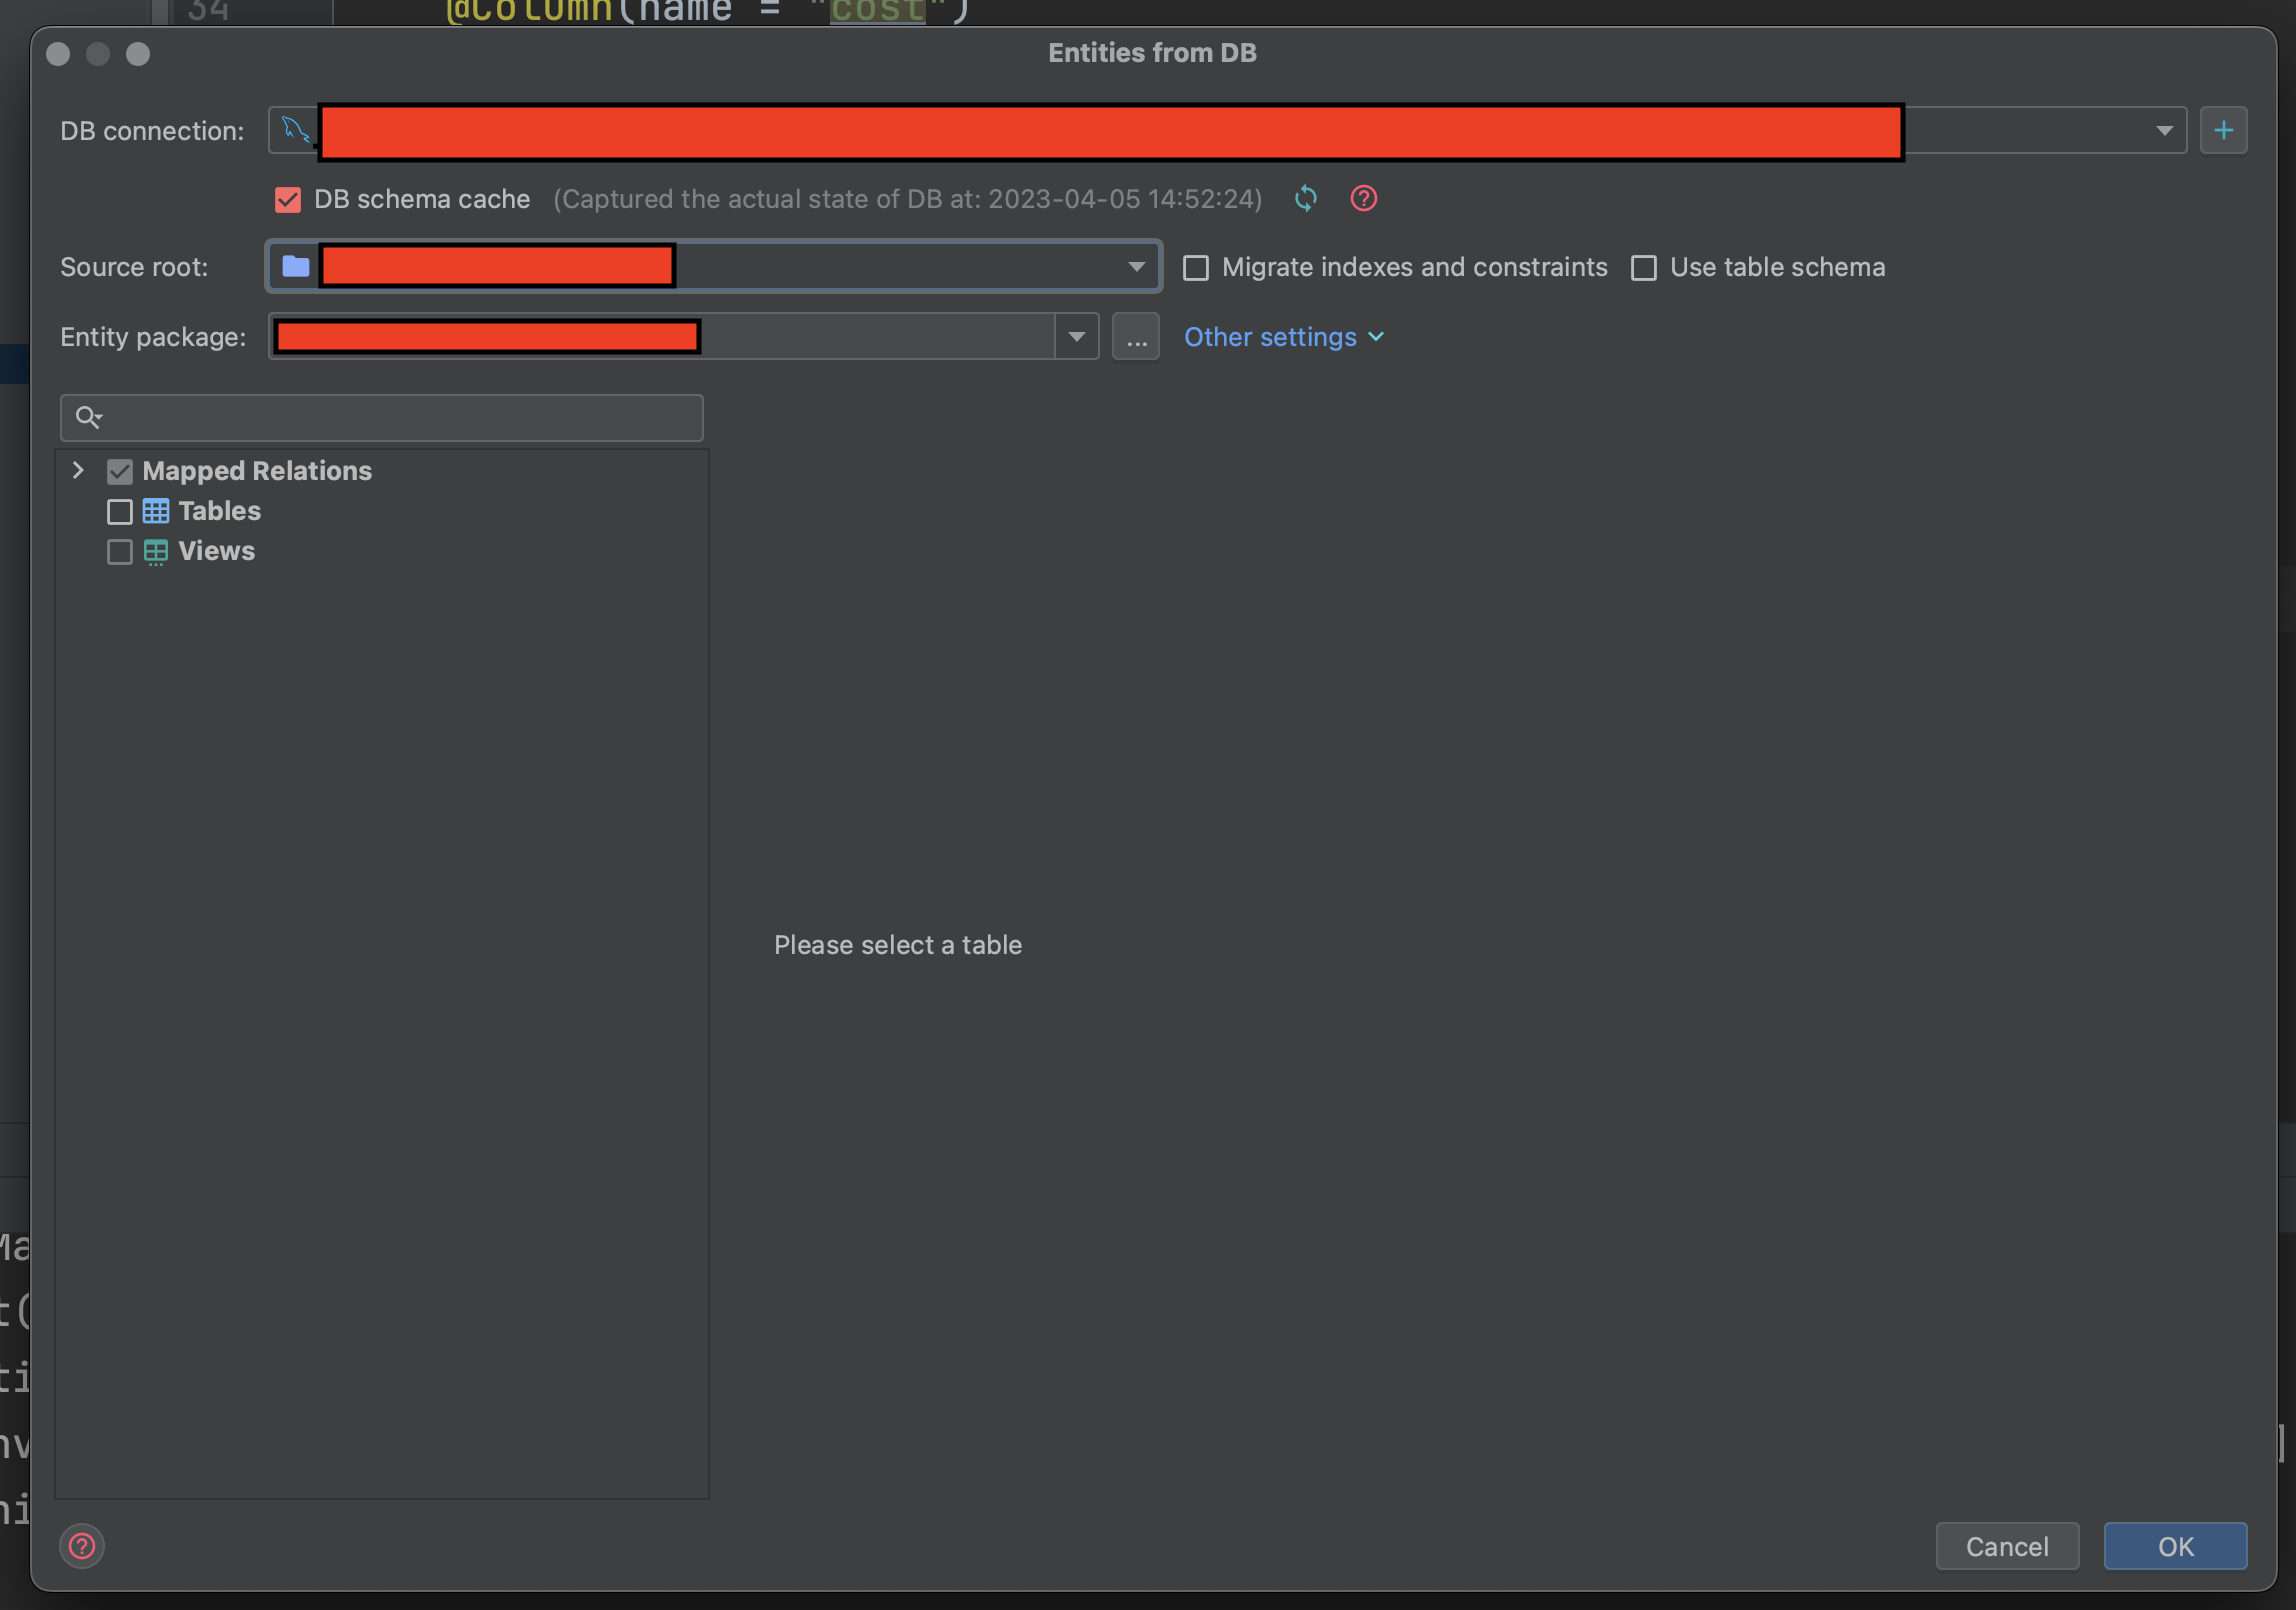The height and width of the screenshot is (1610, 2296).
Task: Enable Migrate indexes and constraints
Action: point(1196,268)
